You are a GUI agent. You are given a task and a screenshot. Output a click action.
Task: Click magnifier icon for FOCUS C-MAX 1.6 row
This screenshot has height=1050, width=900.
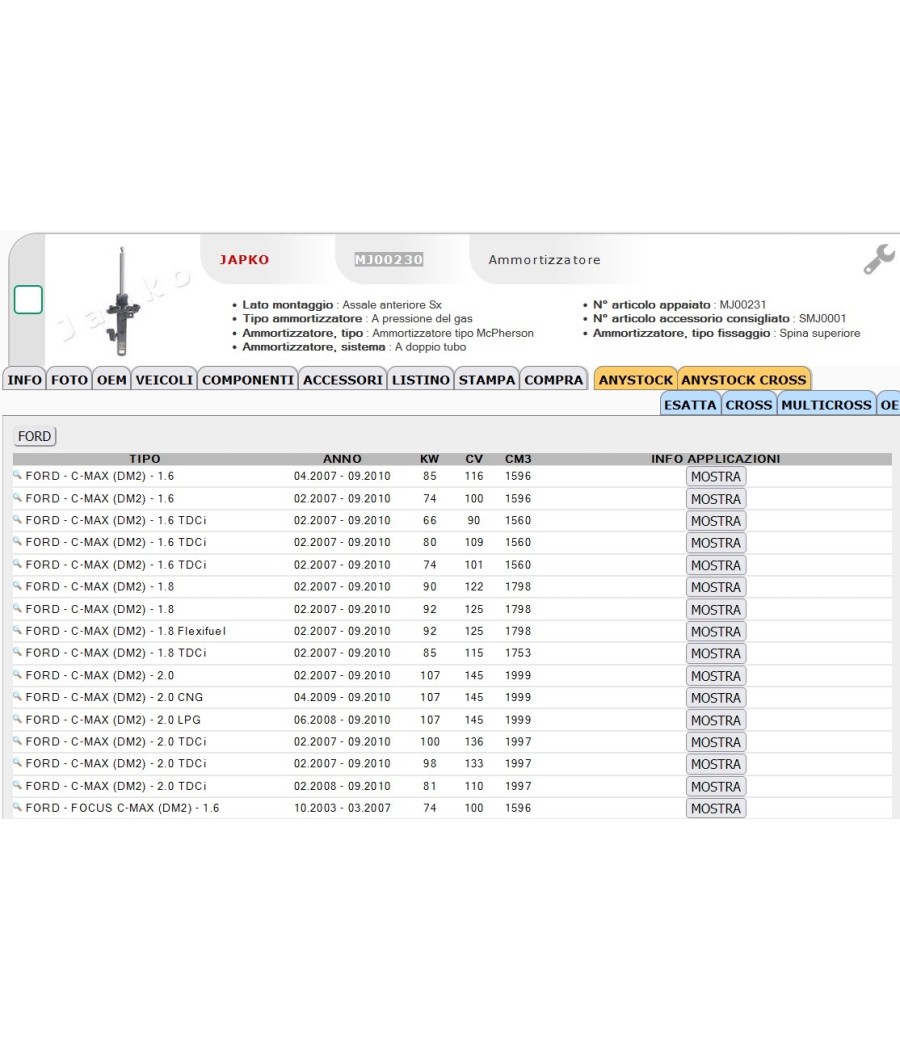click(x=17, y=808)
